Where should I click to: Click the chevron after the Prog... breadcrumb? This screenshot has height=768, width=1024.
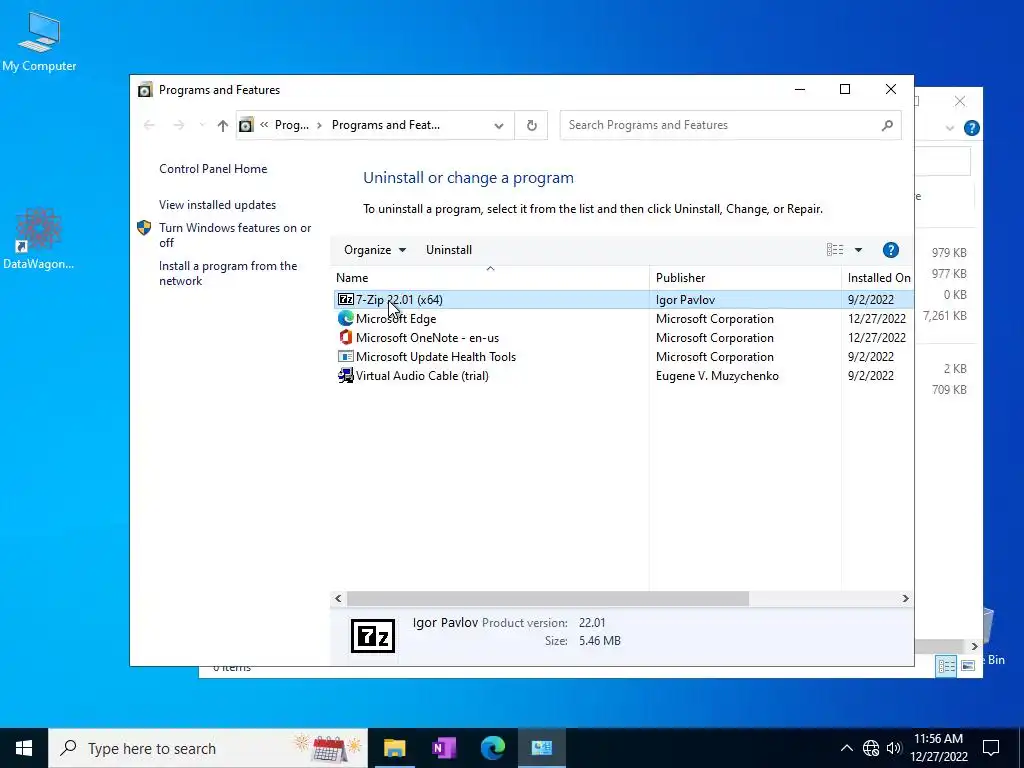pos(319,125)
